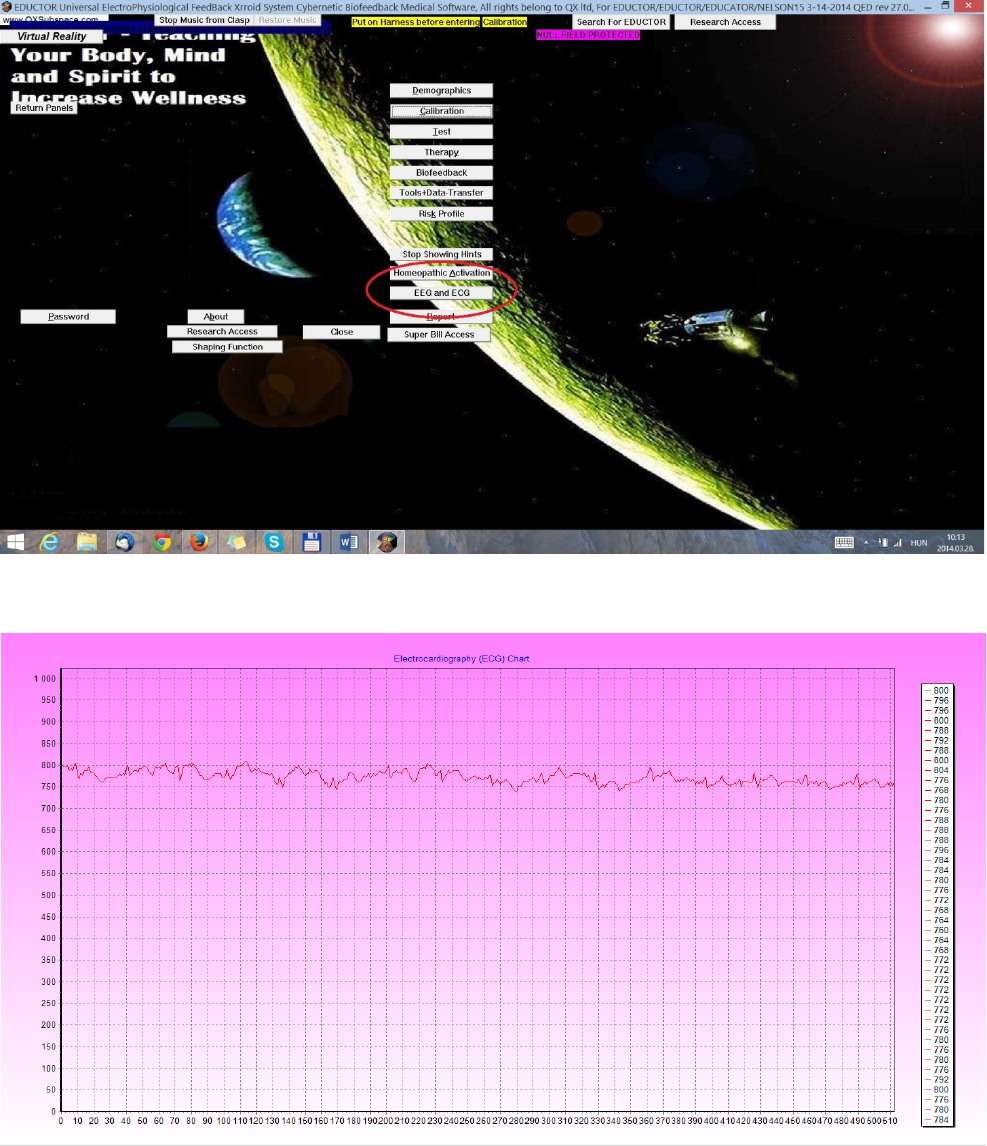Click Search For EDUCTOR

[621, 22]
